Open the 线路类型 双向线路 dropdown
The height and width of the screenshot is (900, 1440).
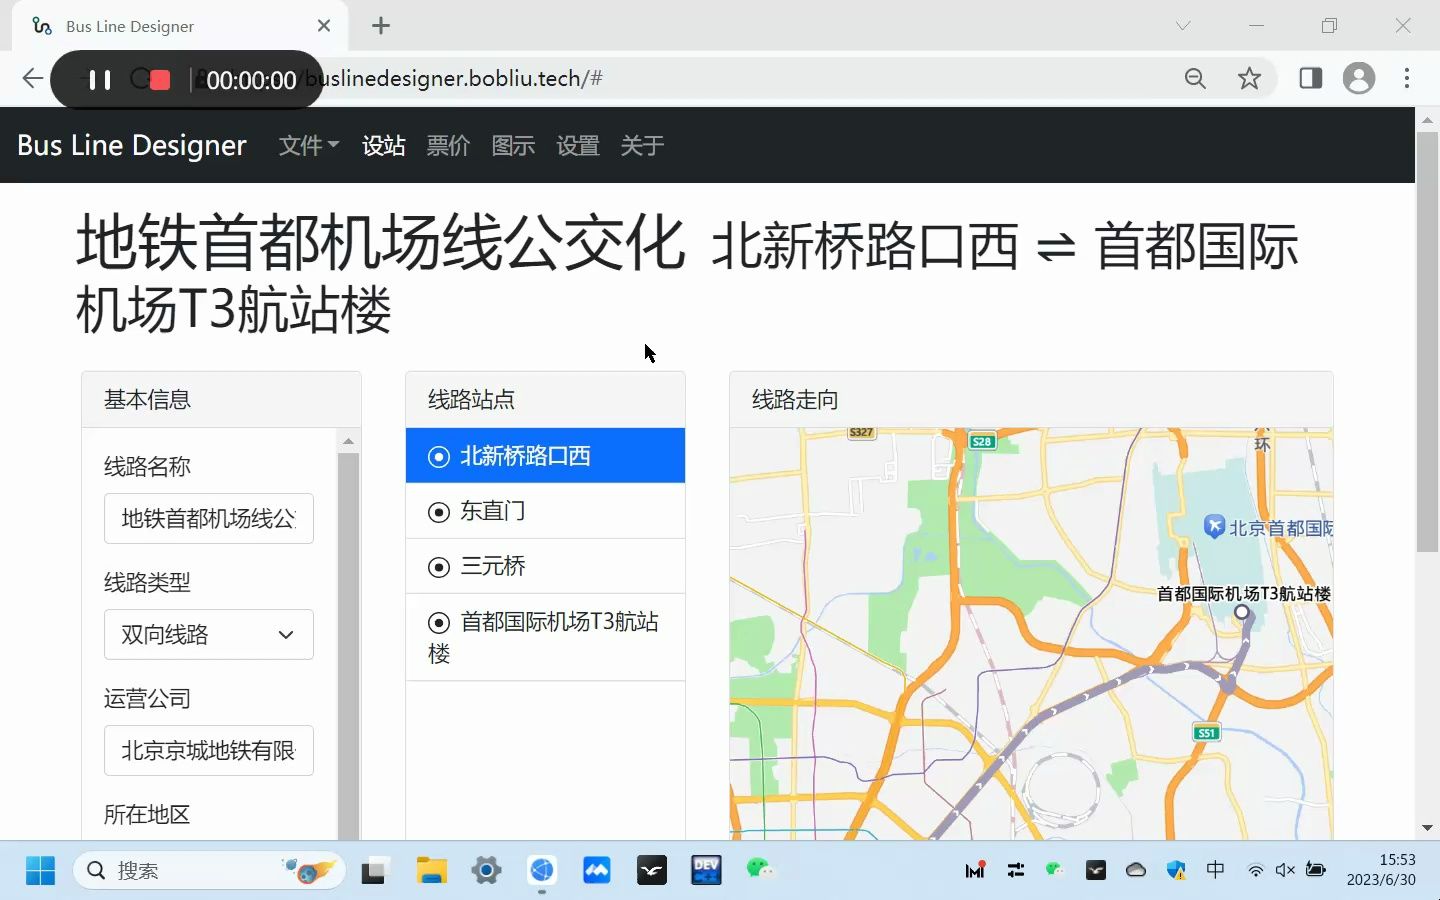coord(209,634)
